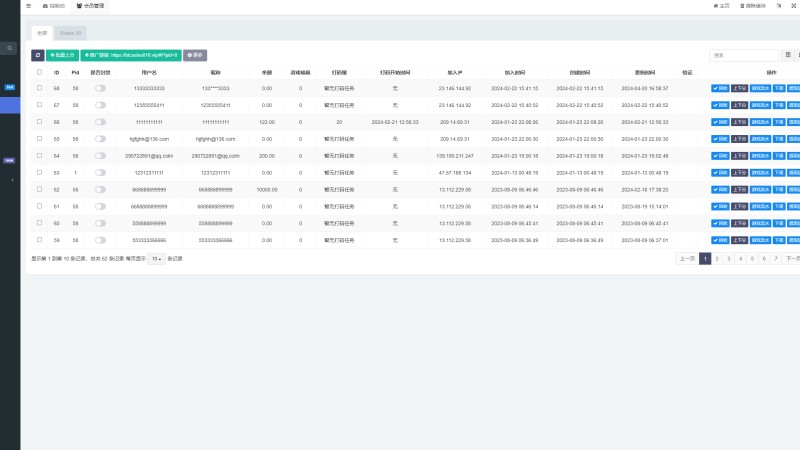Tick the checkbox for row ID 67
Image resolution: width=800 pixels, height=450 pixels.
tap(39, 105)
